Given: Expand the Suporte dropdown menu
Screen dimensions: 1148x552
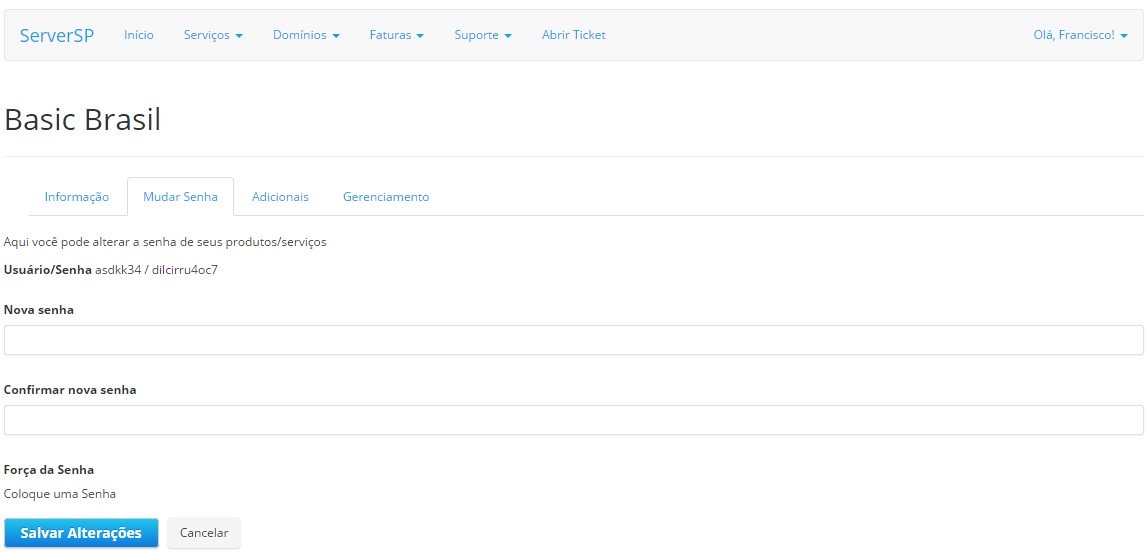Looking at the screenshot, I should pos(482,34).
